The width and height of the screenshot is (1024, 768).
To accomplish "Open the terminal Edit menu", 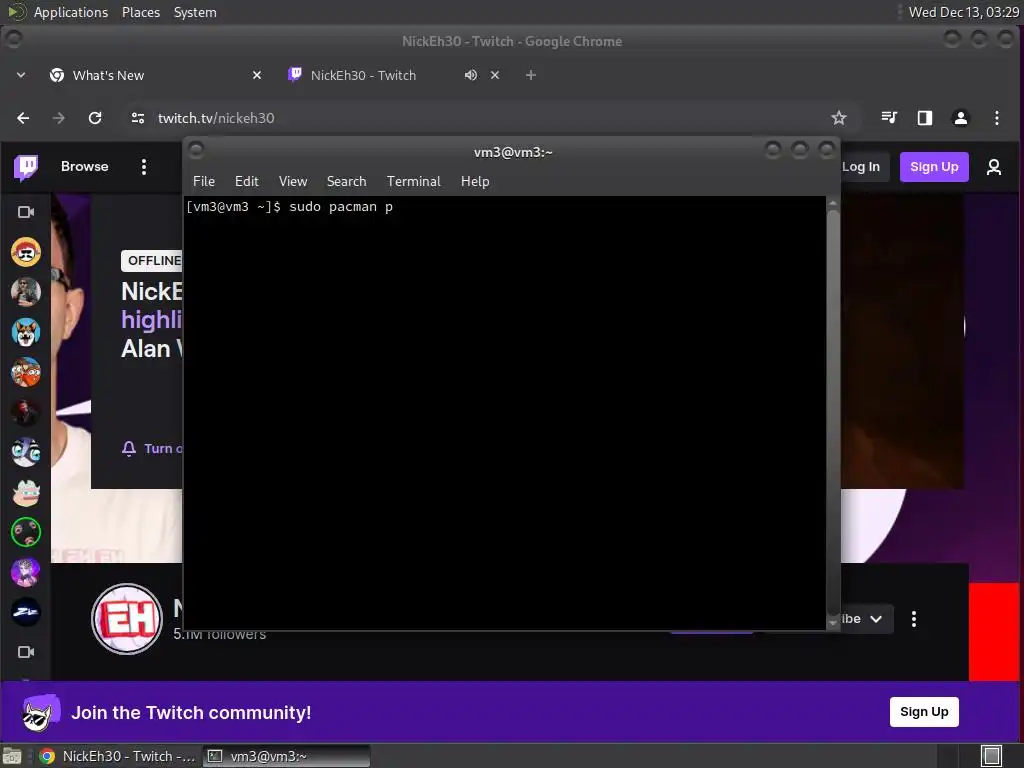I will [x=246, y=182].
